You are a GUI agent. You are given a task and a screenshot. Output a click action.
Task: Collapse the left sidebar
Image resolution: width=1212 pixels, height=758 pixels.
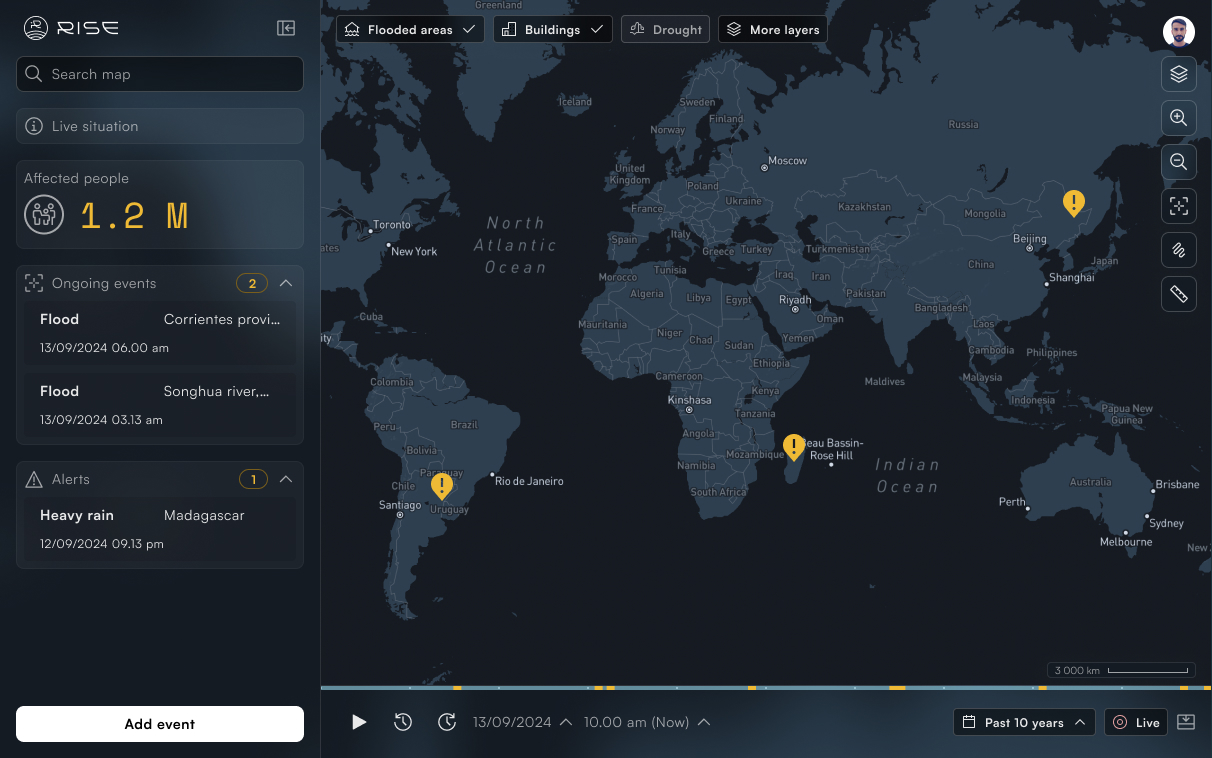286,28
